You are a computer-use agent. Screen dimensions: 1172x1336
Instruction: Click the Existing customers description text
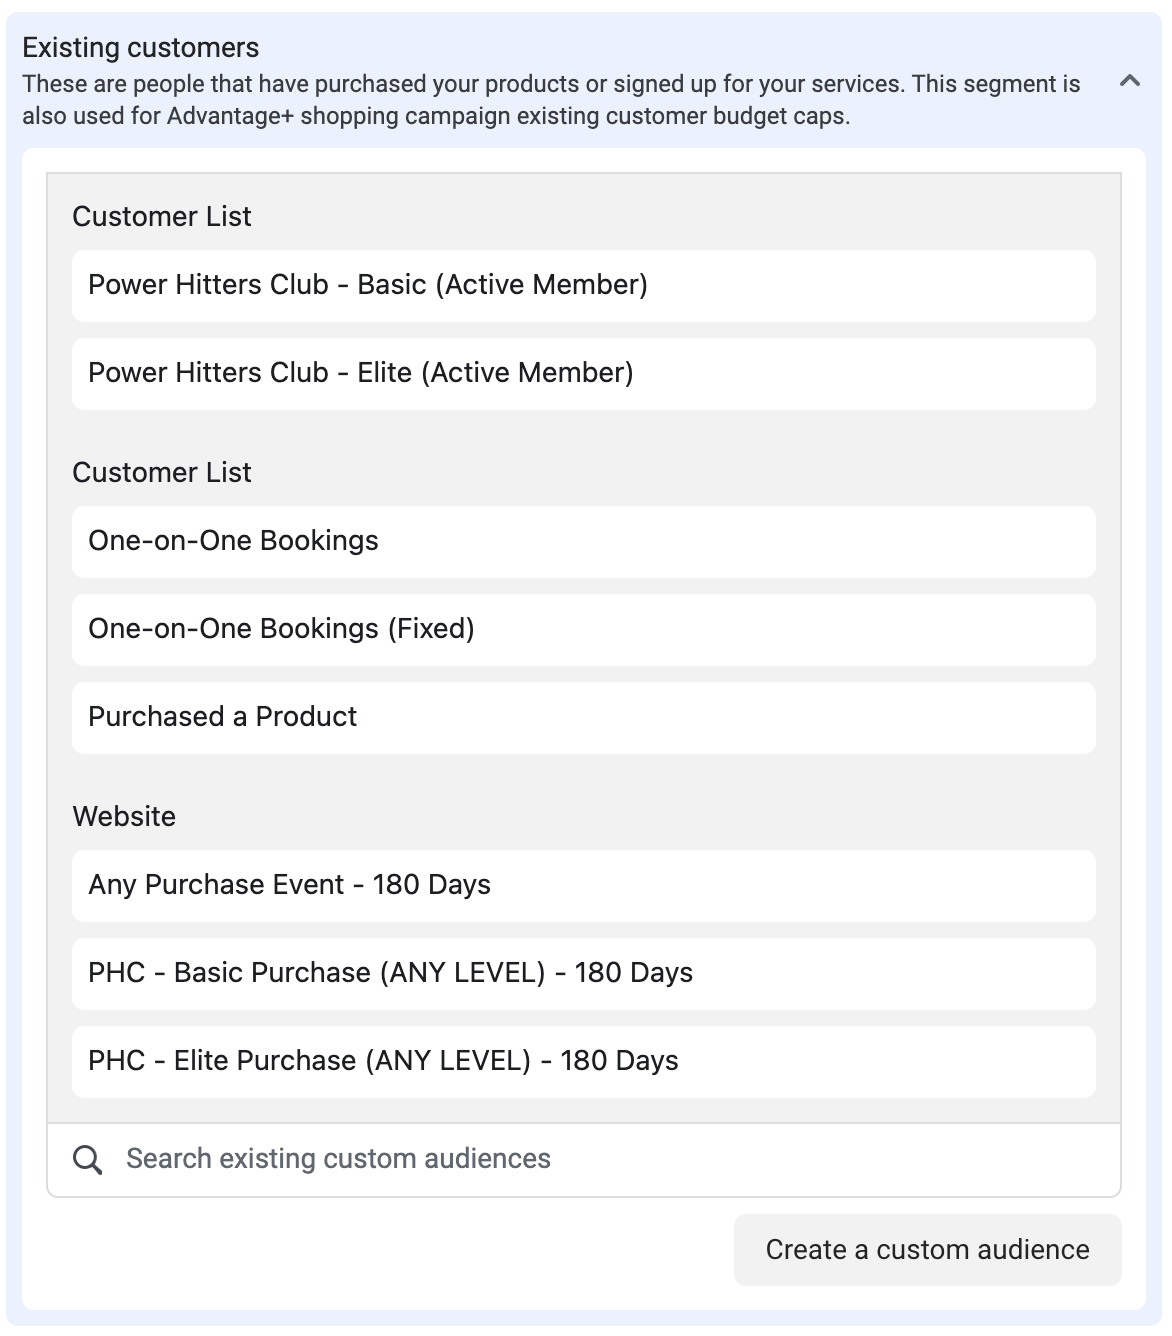click(551, 100)
